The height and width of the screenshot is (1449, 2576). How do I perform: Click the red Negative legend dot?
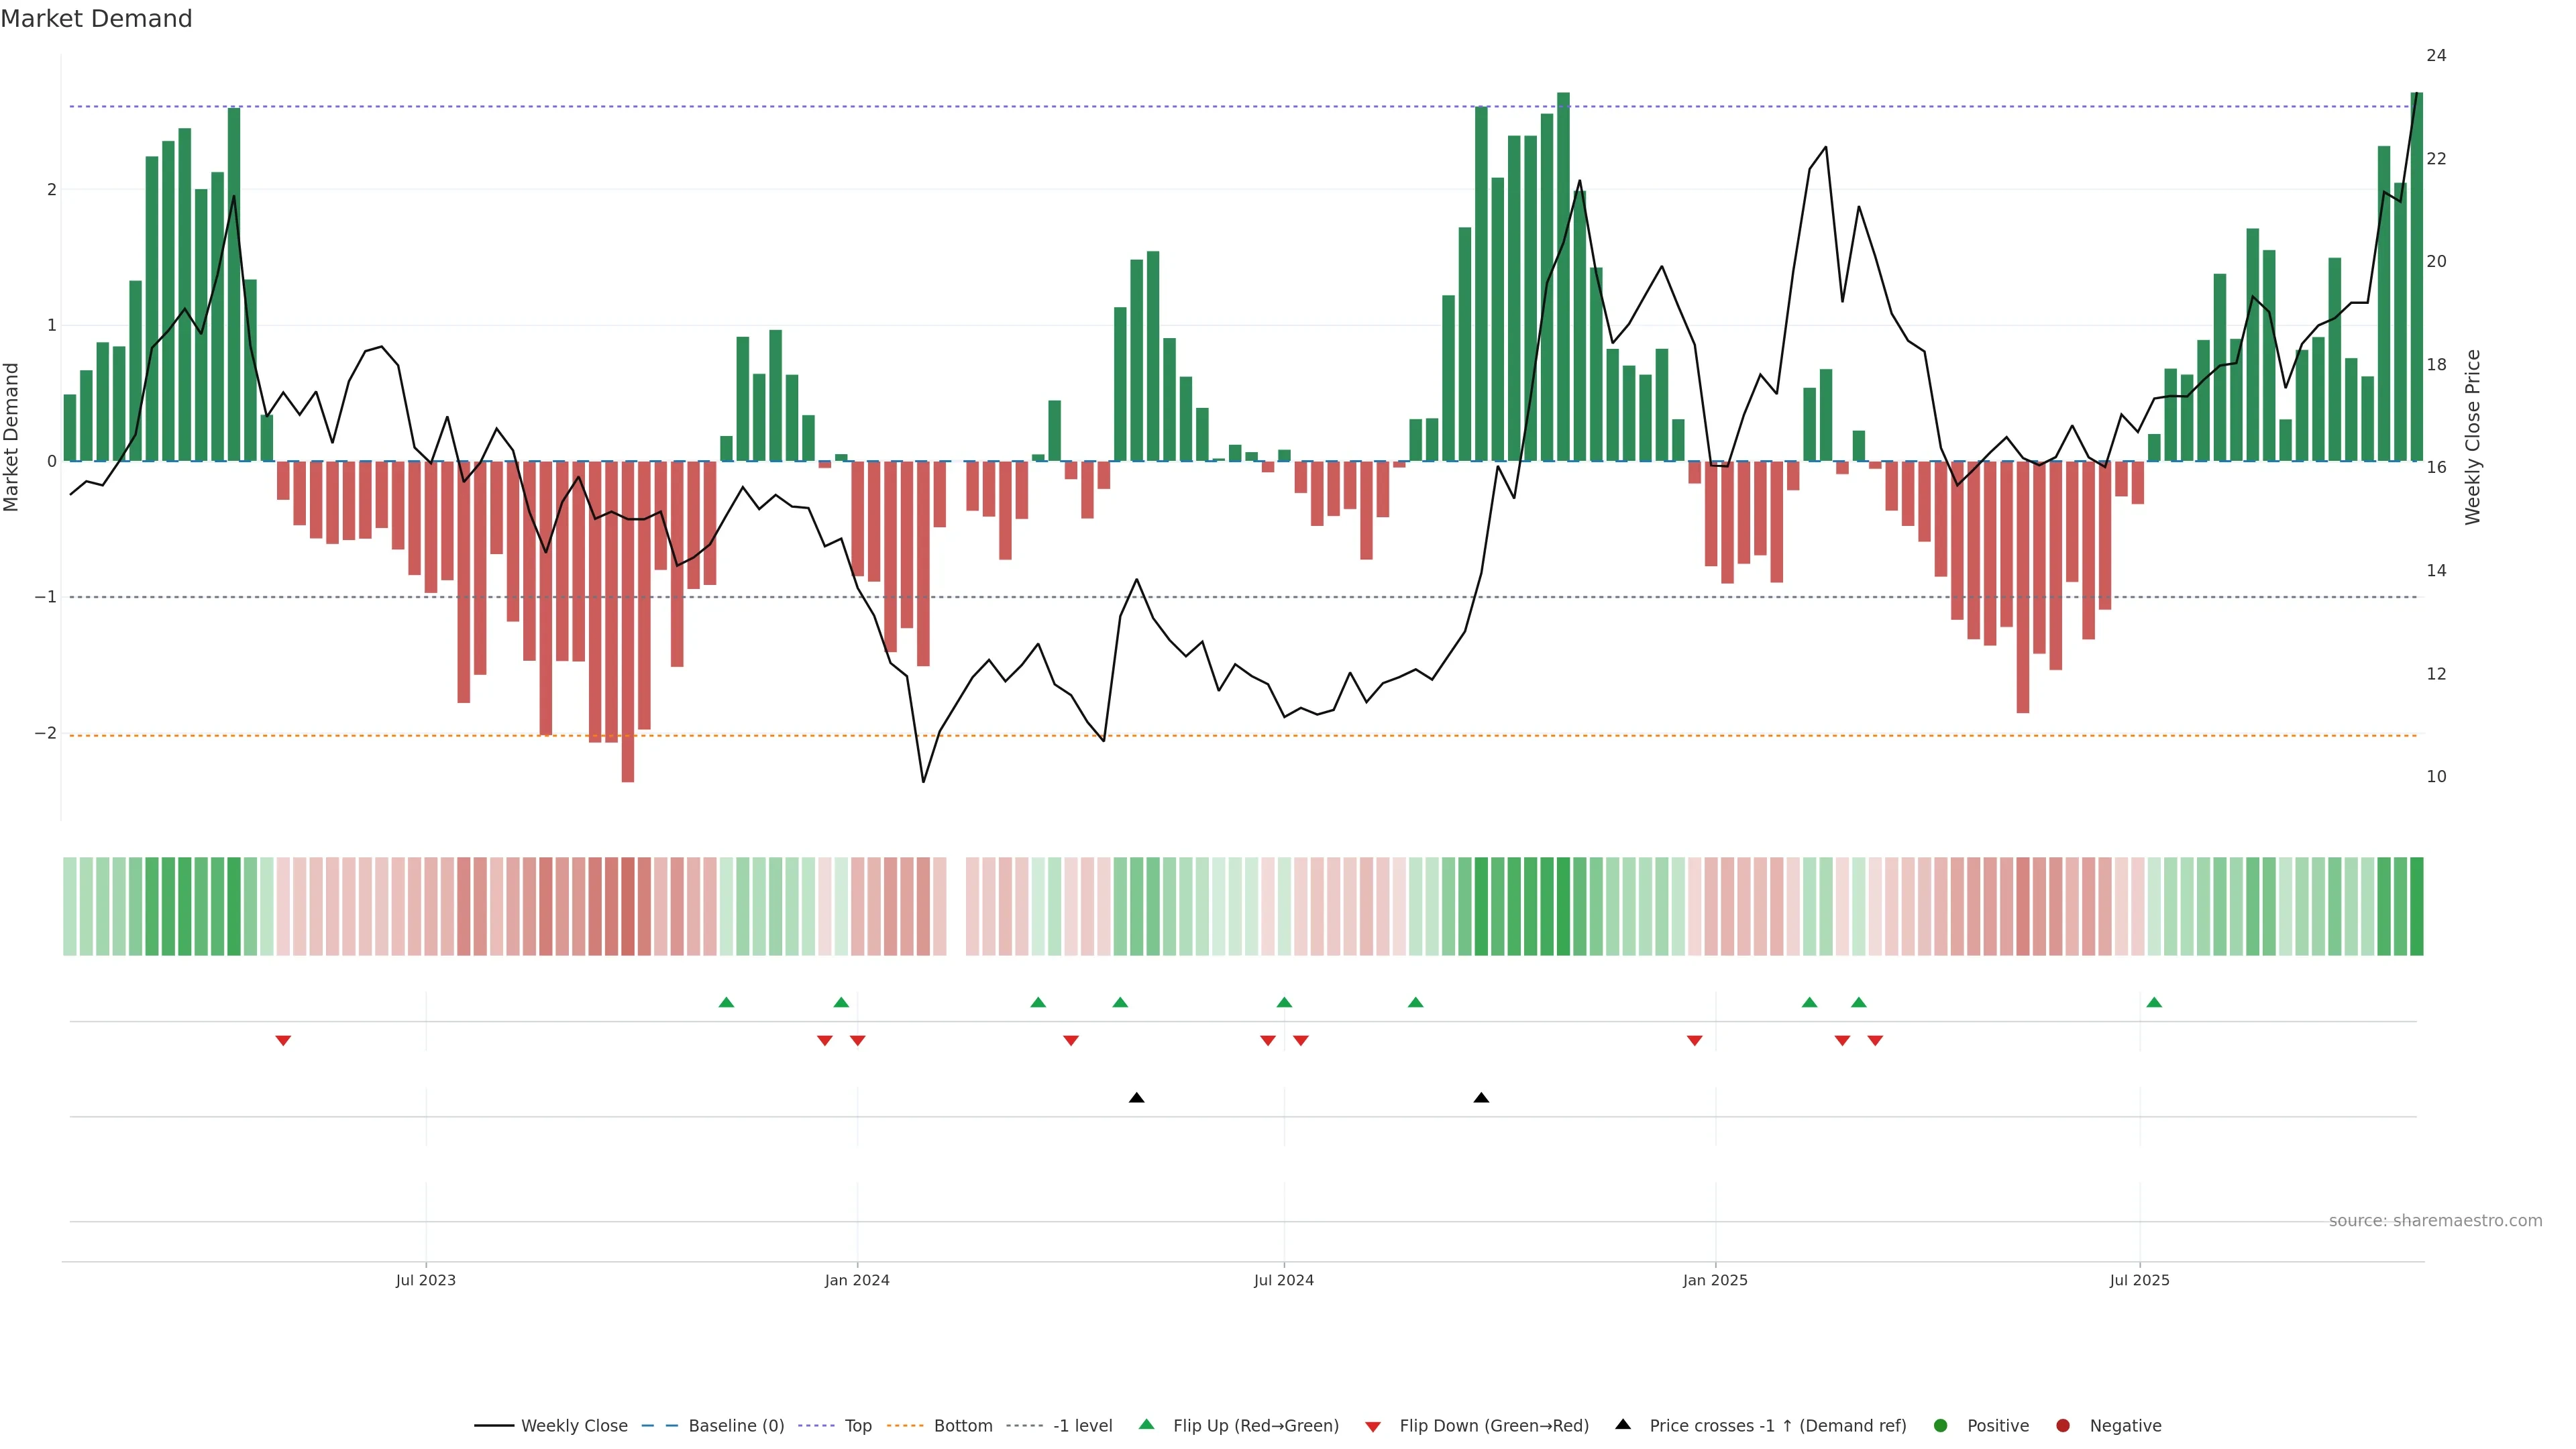point(2063,1426)
